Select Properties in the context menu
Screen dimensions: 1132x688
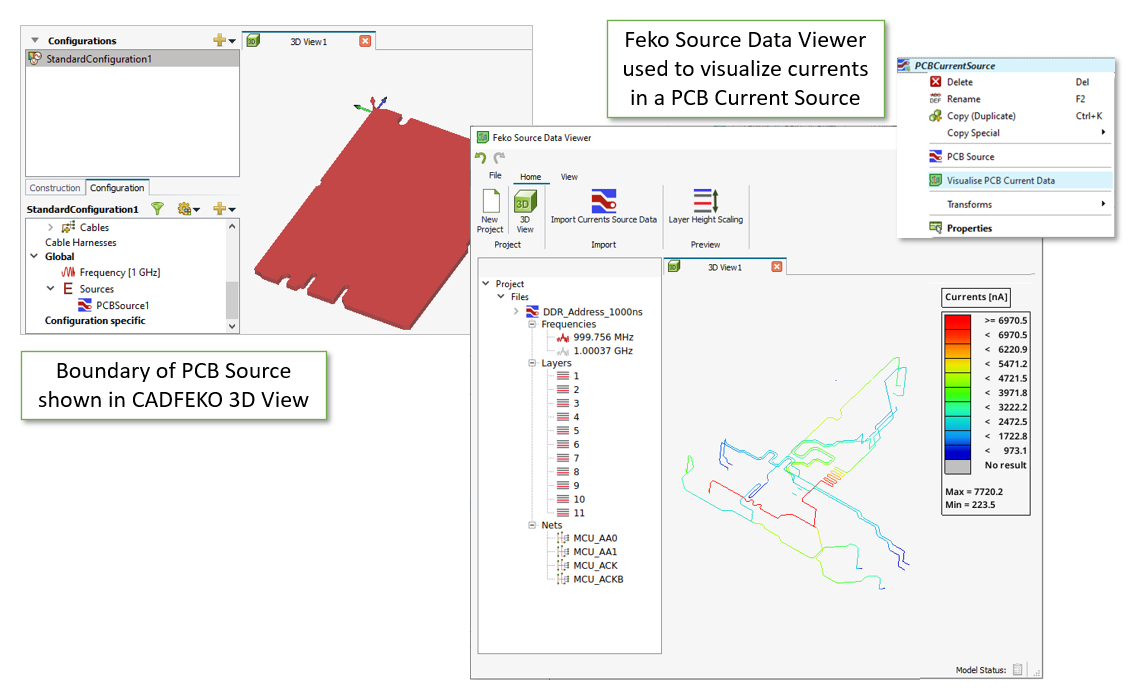(x=969, y=228)
